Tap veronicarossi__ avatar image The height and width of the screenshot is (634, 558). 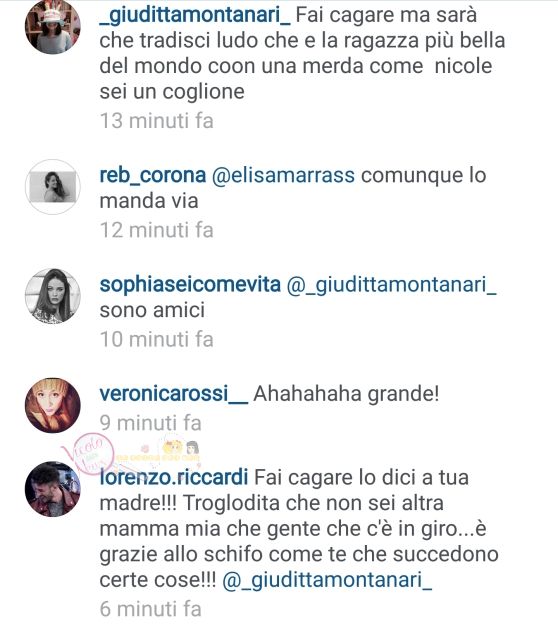[x=53, y=405]
